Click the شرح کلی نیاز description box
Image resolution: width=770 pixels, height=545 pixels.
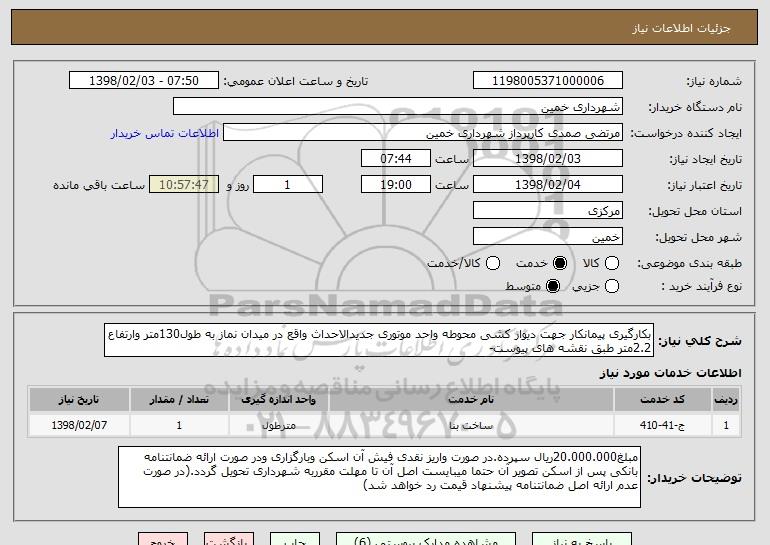tap(379, 340)
